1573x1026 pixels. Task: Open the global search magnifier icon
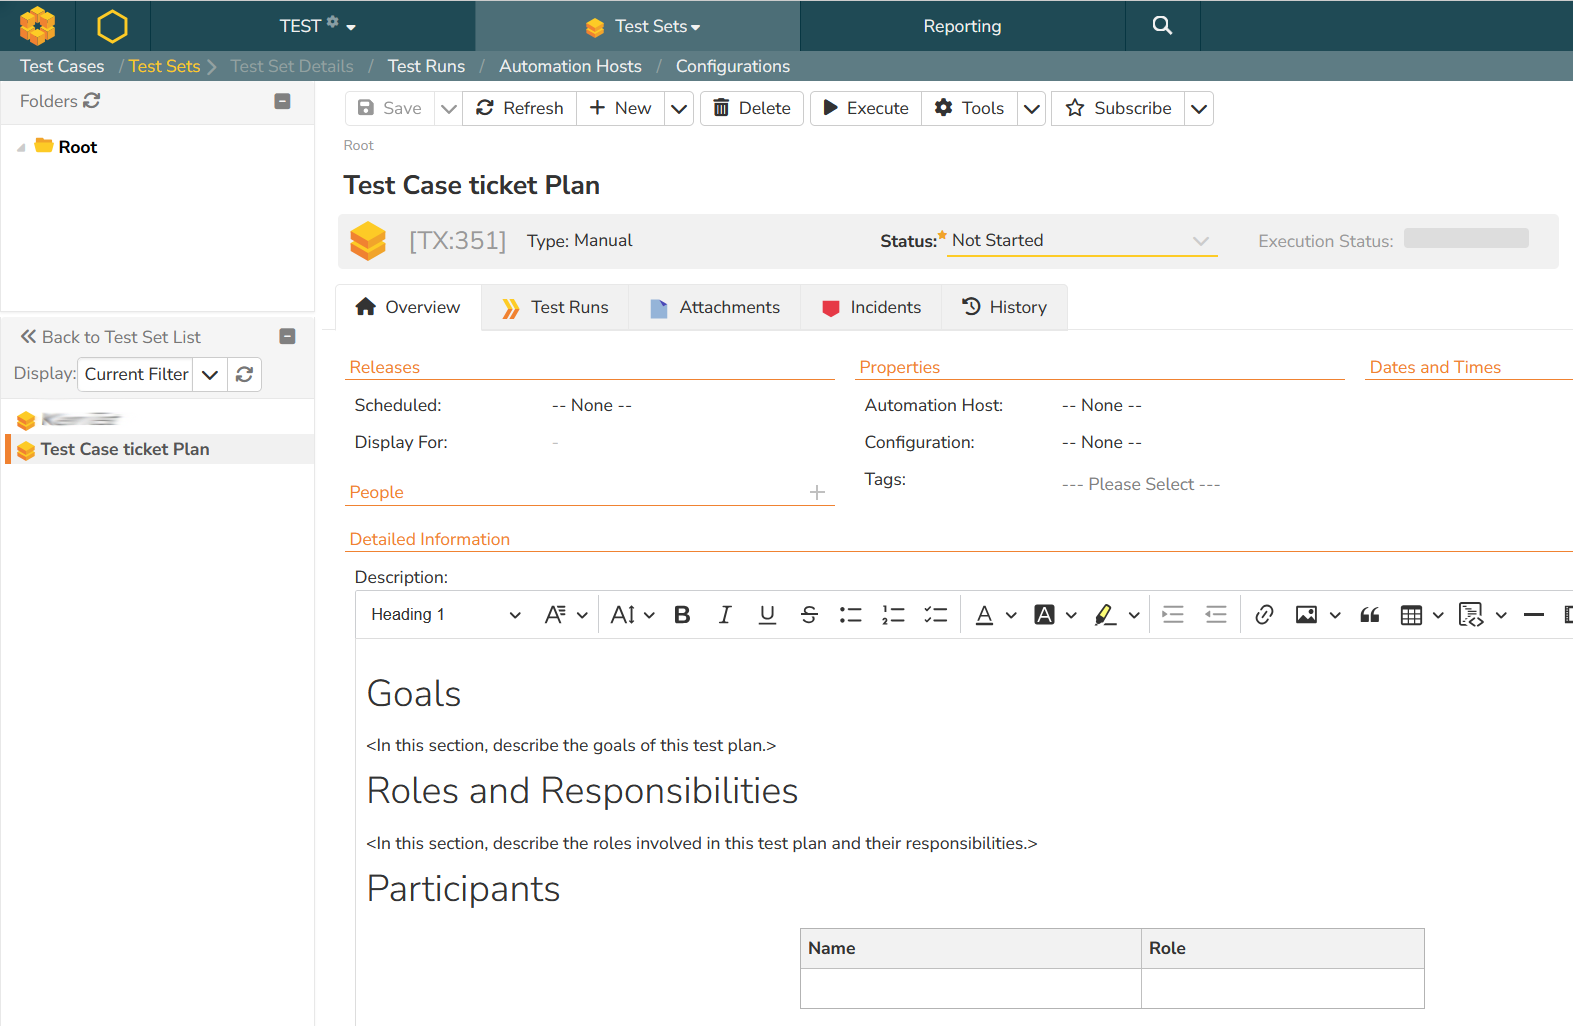(1162, 26)
